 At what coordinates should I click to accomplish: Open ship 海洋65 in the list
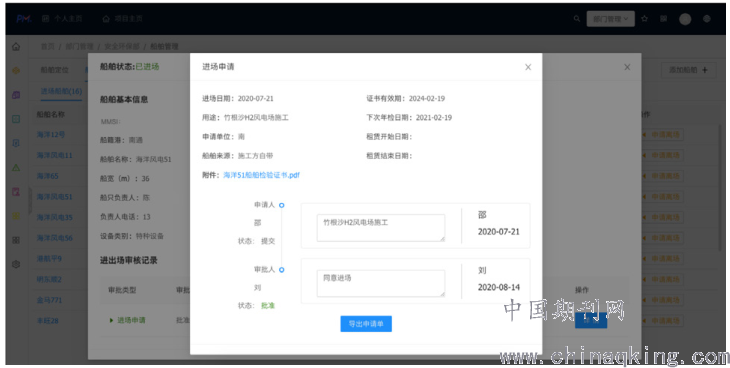click(x=47, y=176)
